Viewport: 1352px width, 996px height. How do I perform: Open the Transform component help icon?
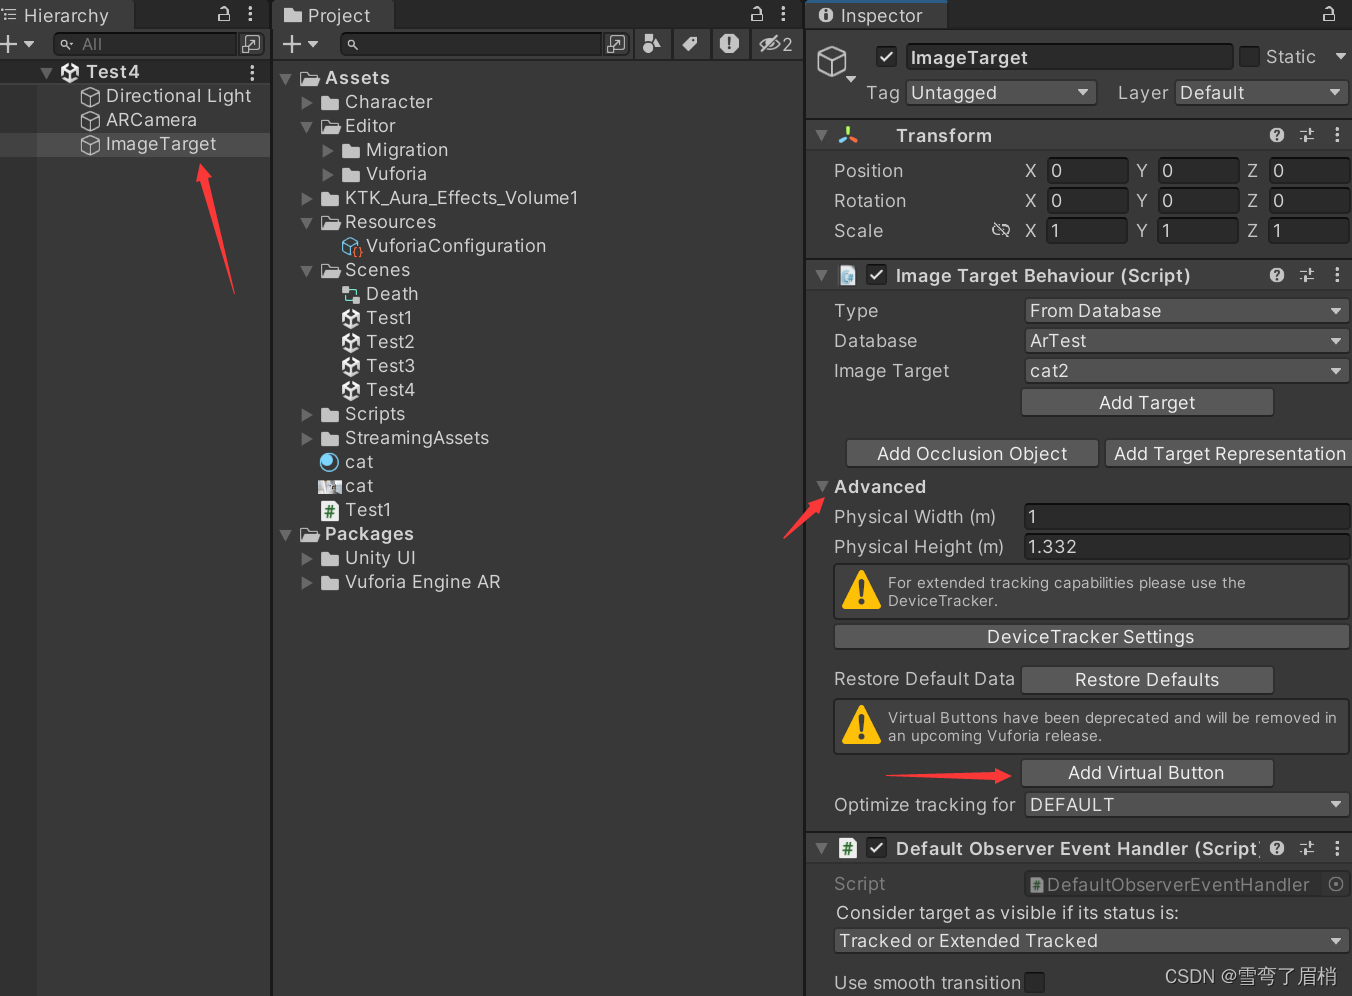1277,135
